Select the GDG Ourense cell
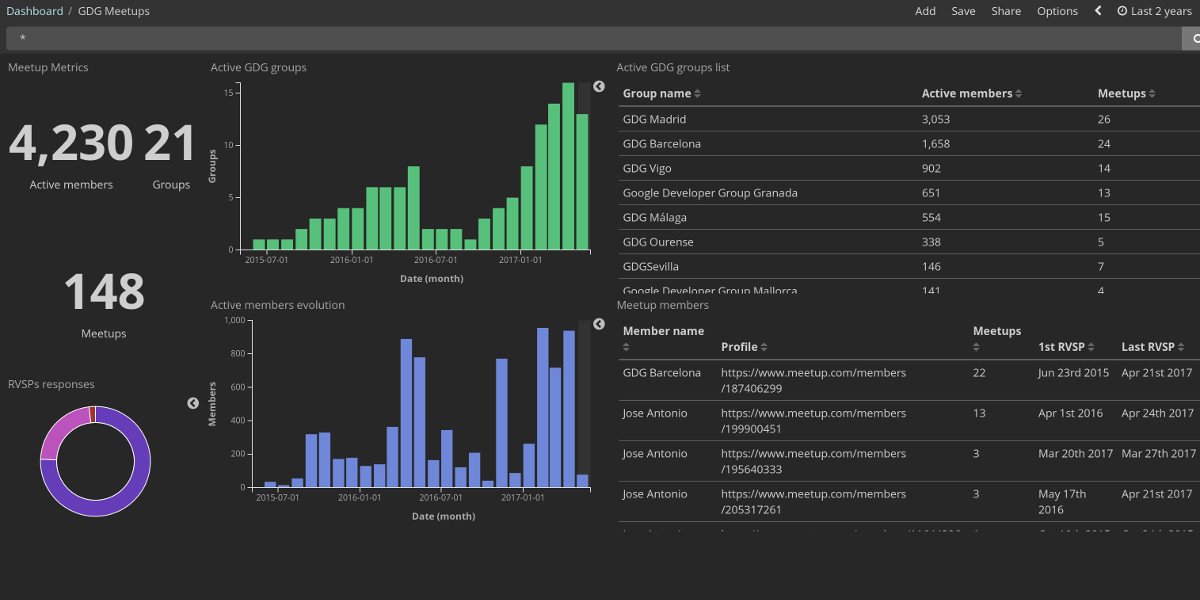The width and height of the screenshot is (1200, 600). (658, 242)
